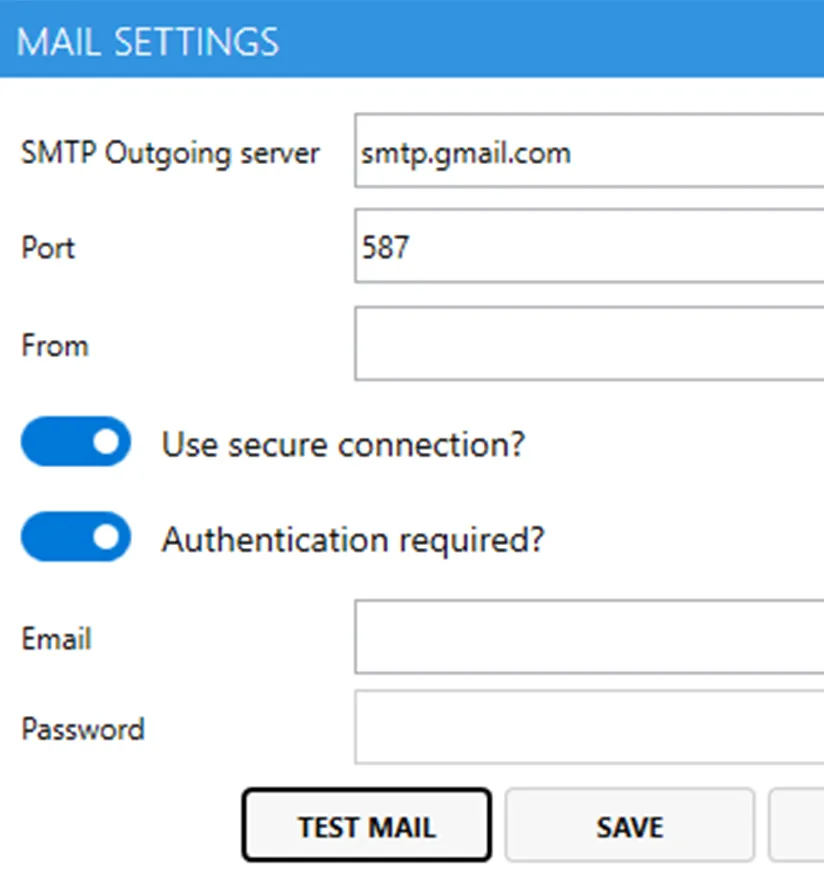The width and height of the screenshot is (824, 896).
Task: Click the Password input box
Action: [x=590, y=727]
